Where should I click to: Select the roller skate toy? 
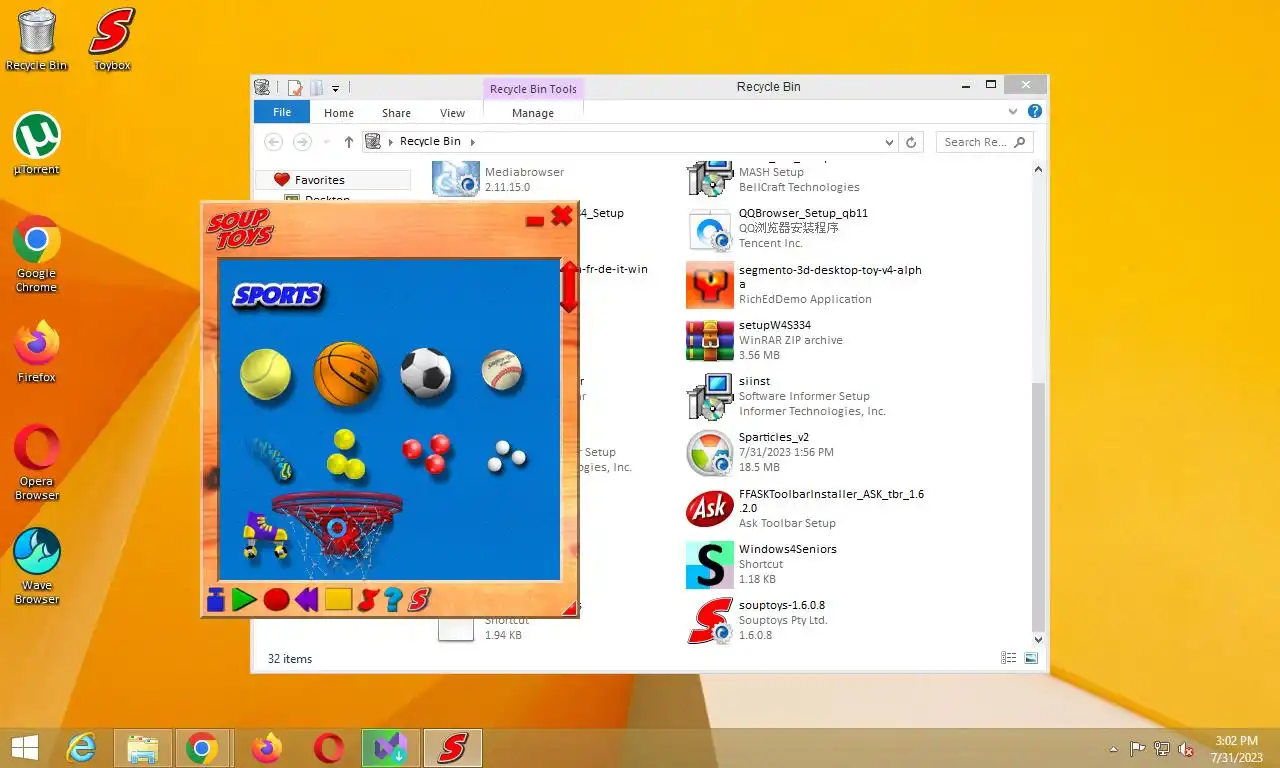(264, 535)
